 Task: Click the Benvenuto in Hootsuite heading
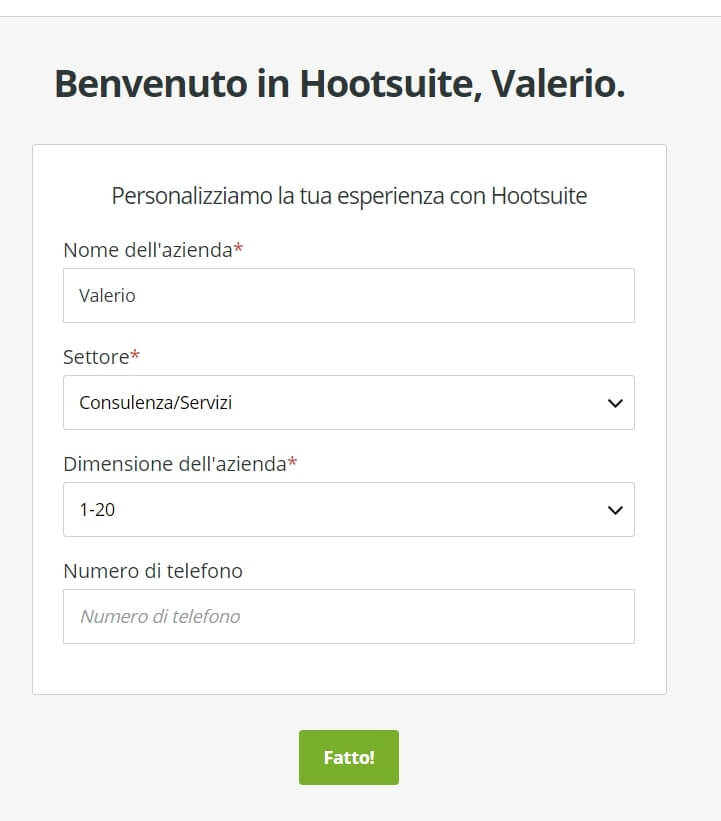click(340, 85)
